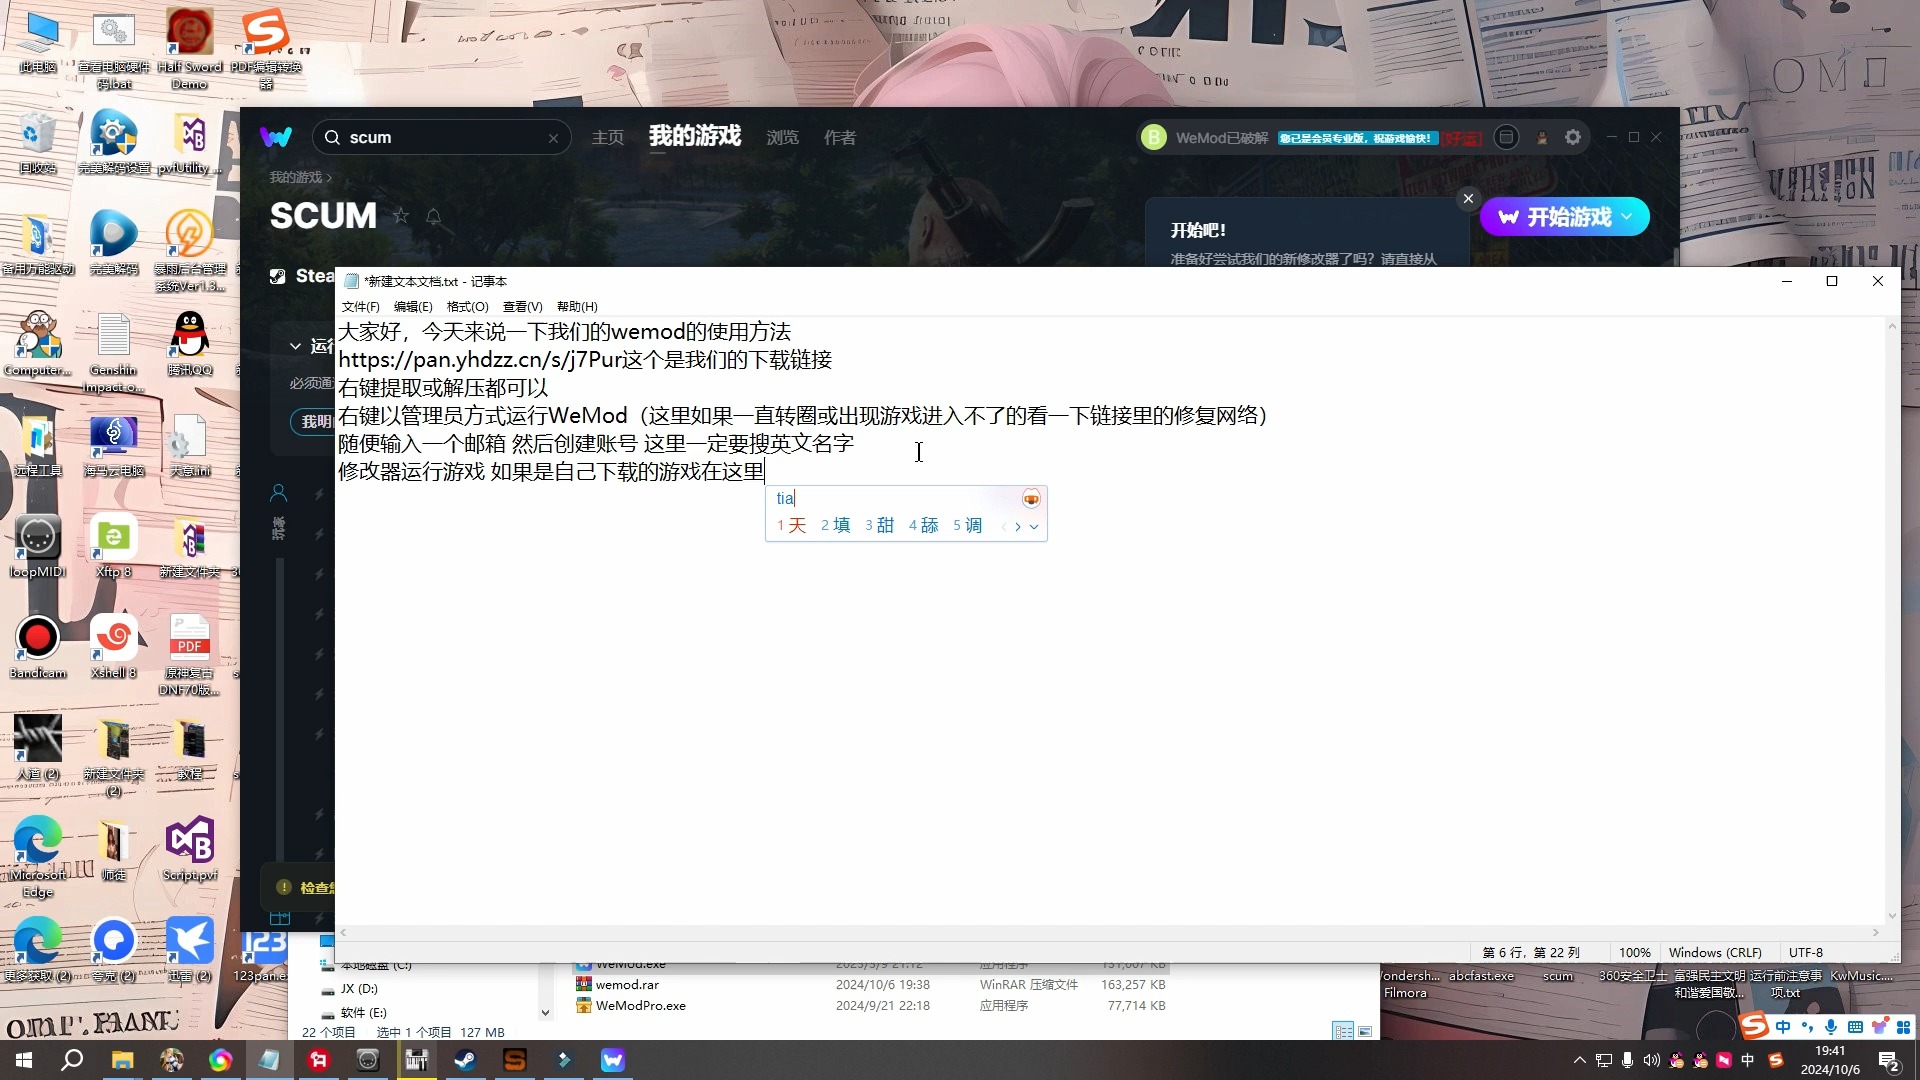This screenshot has width=1920, height=1080.
Task: Choose IME candidate 2 填
Action: pyautogui.click(x=835, y=525)
